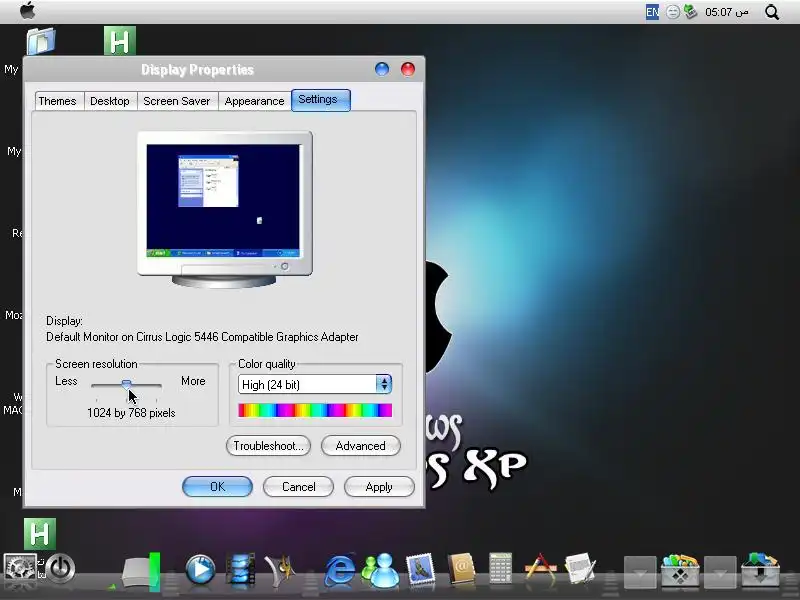
Task: Click the first grey arrow dock box
Action: (x=640, y=572)
